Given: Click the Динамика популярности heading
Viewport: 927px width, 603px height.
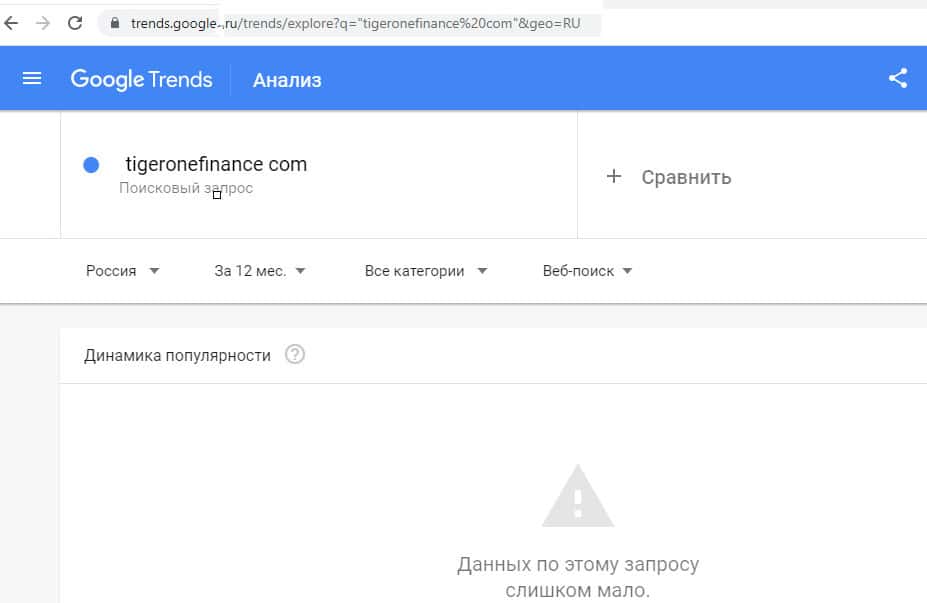Looking at the screenshot, I should pyautogui.click(x=178, y=355).
